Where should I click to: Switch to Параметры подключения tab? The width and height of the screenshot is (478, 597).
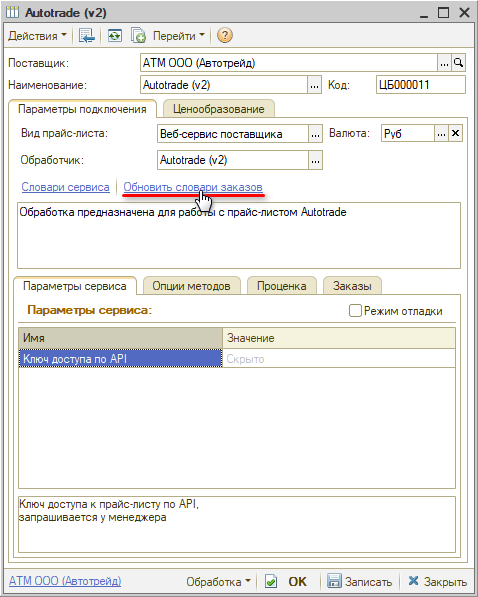82,109
